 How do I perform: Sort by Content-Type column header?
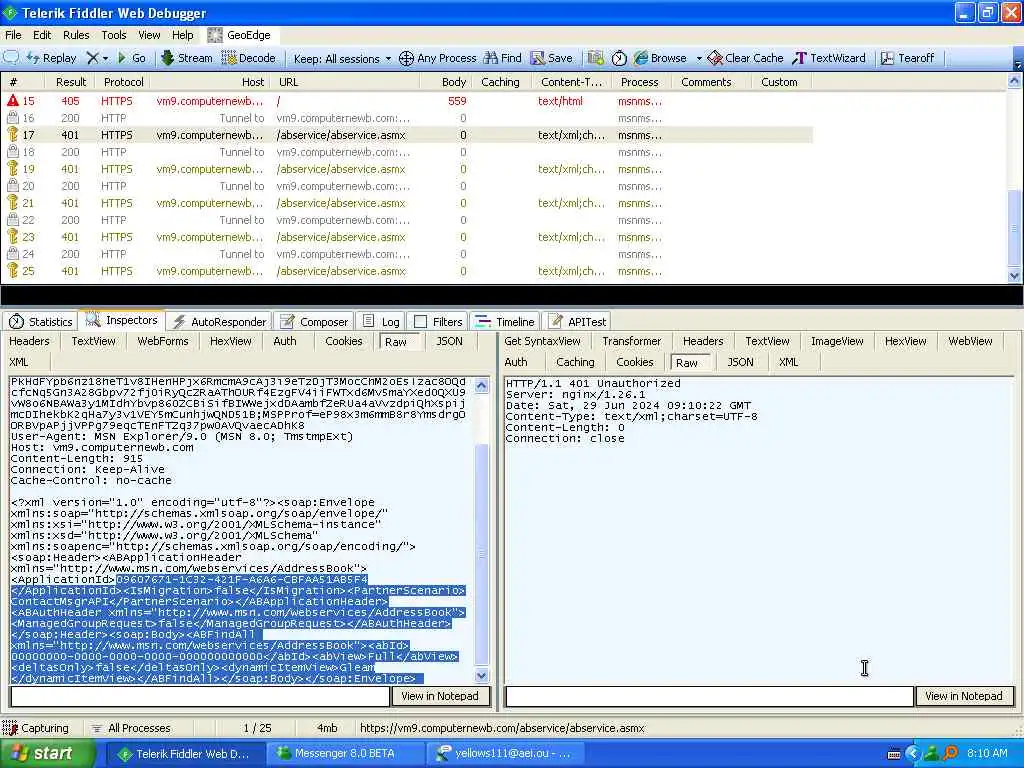tap(571, 82)
